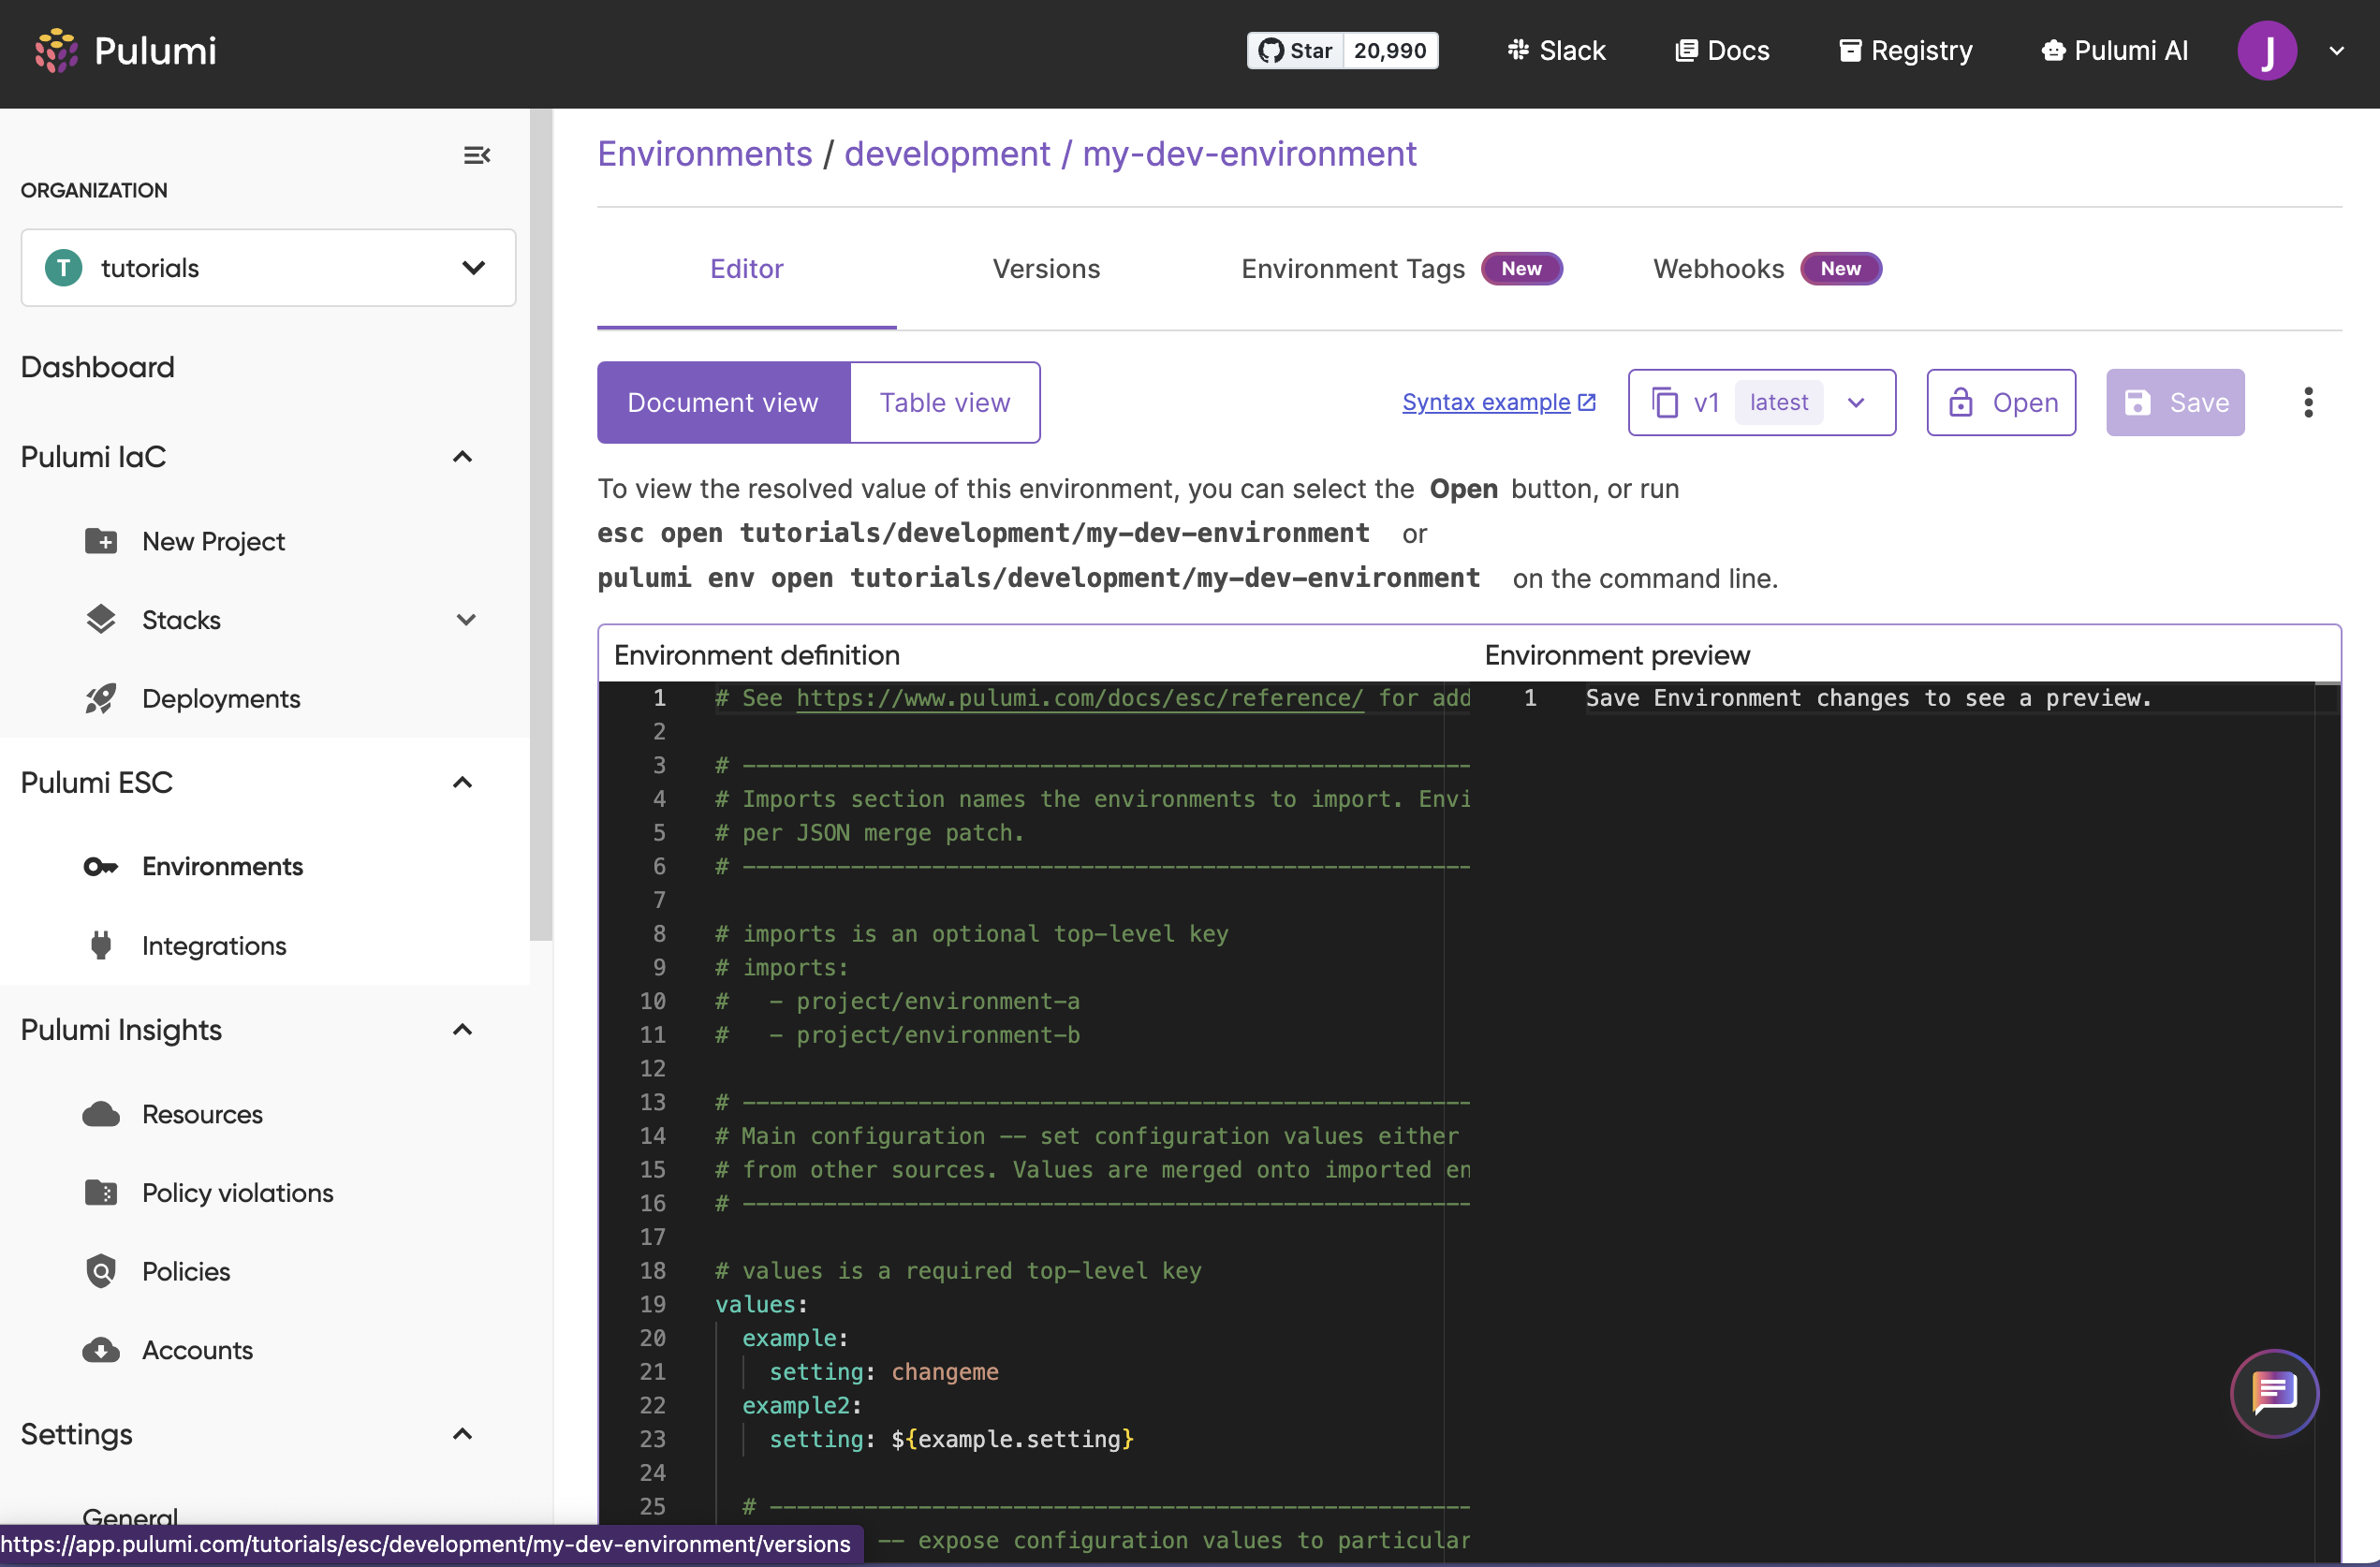
Task: Expand the user account menu chevron
Action: point(2337,50)
